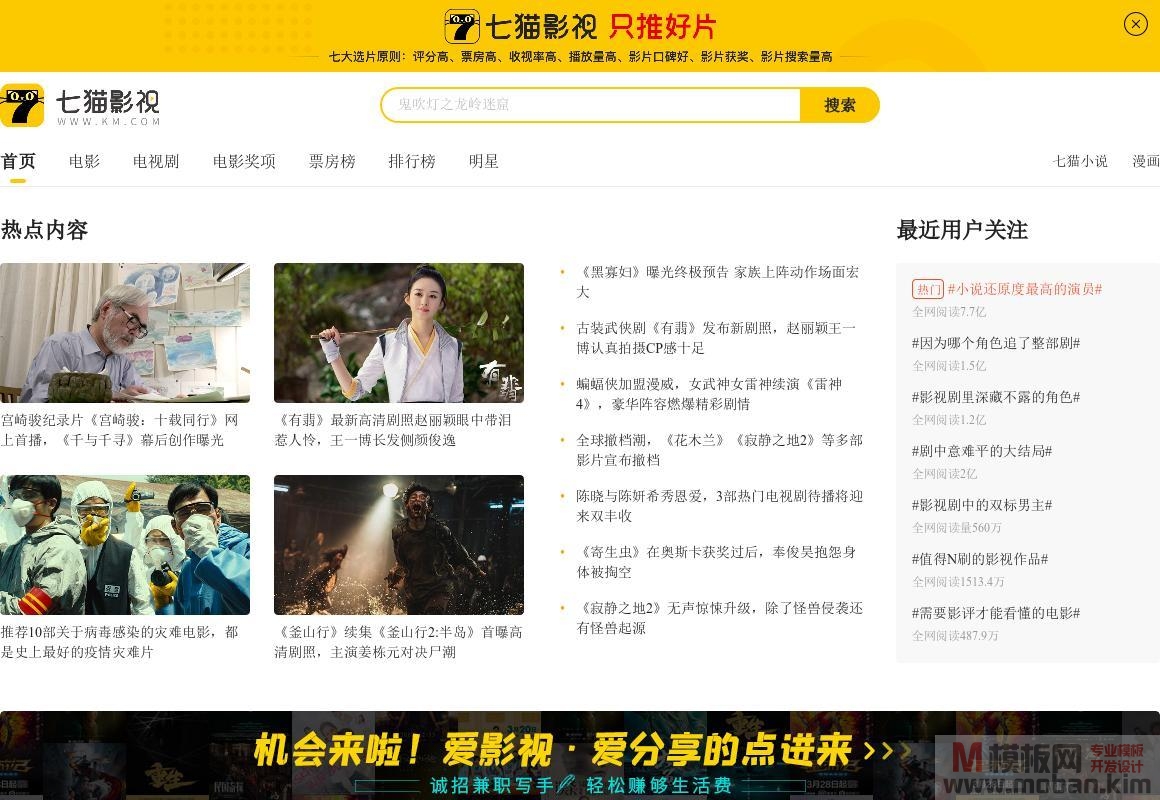Open the virus disaster movies thumbnail
The width and height of the screenshot is (1160, 800).
click(125, 545)
